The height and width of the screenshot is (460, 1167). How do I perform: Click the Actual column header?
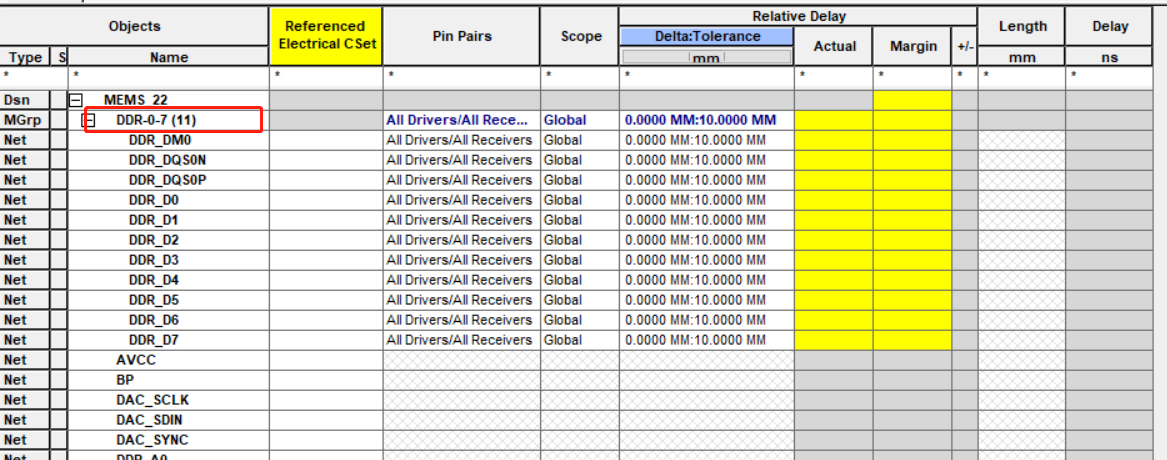(834, 46)
